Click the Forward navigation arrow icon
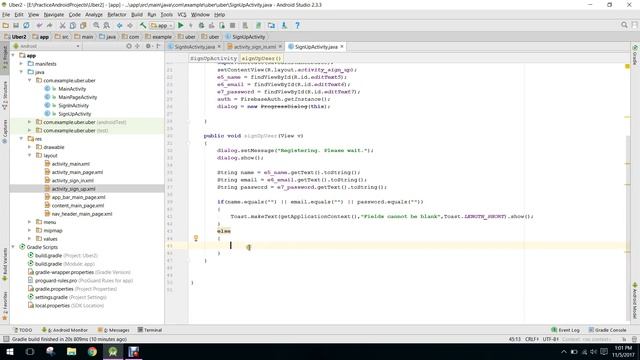Viewport: 640px width, 360px height. coord(130,25)
